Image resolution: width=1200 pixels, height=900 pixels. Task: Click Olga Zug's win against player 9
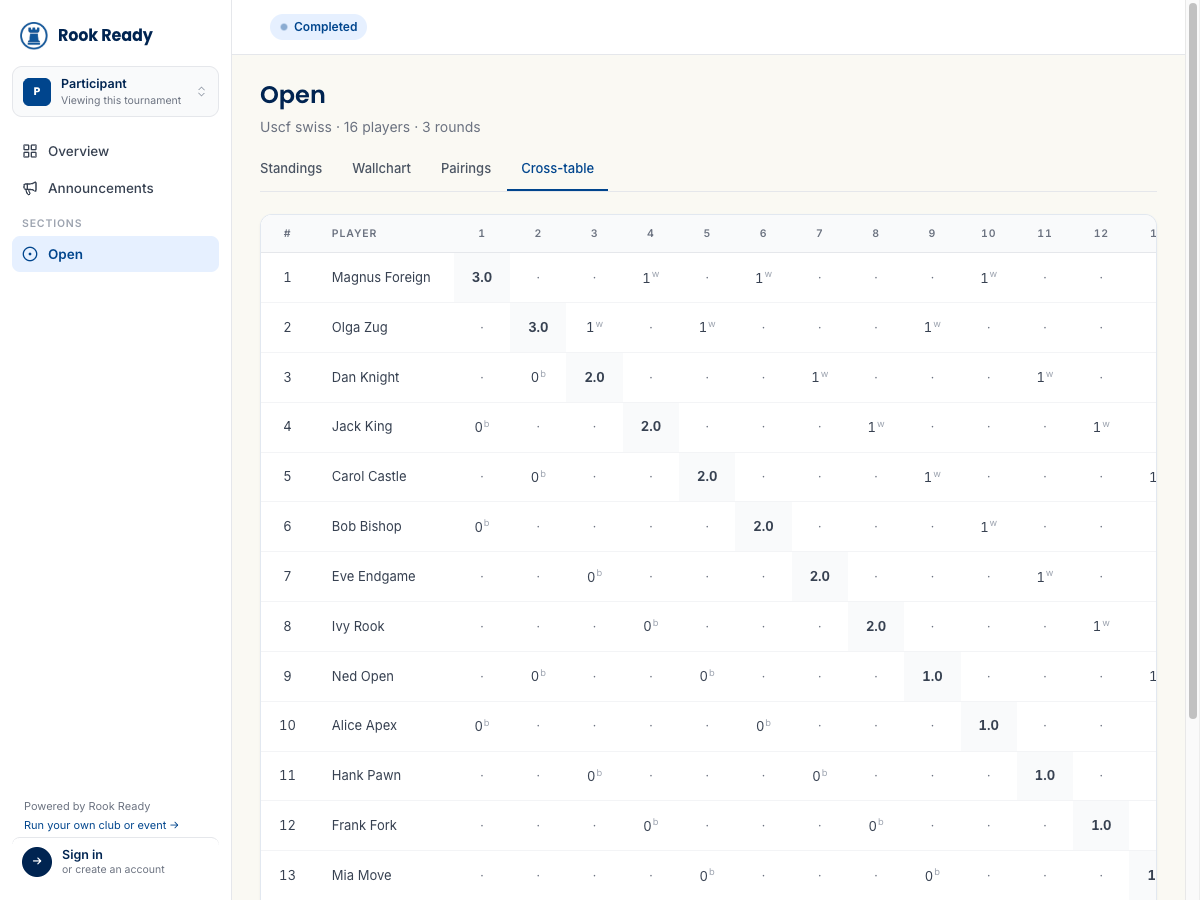point(932,327)
